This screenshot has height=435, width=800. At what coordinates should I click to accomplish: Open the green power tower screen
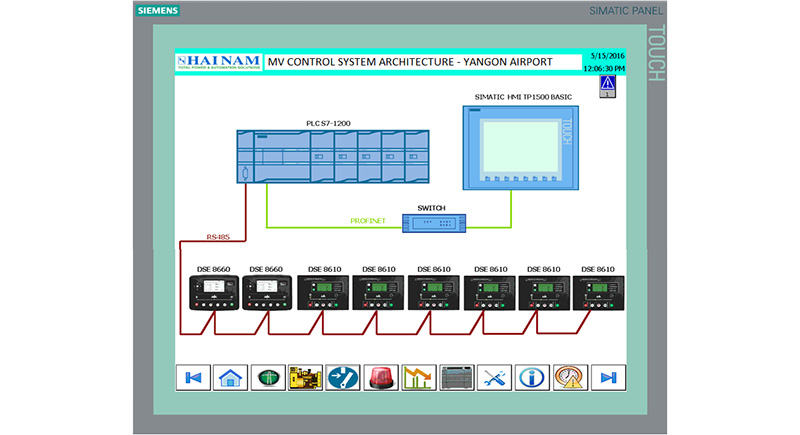point(268,377)
